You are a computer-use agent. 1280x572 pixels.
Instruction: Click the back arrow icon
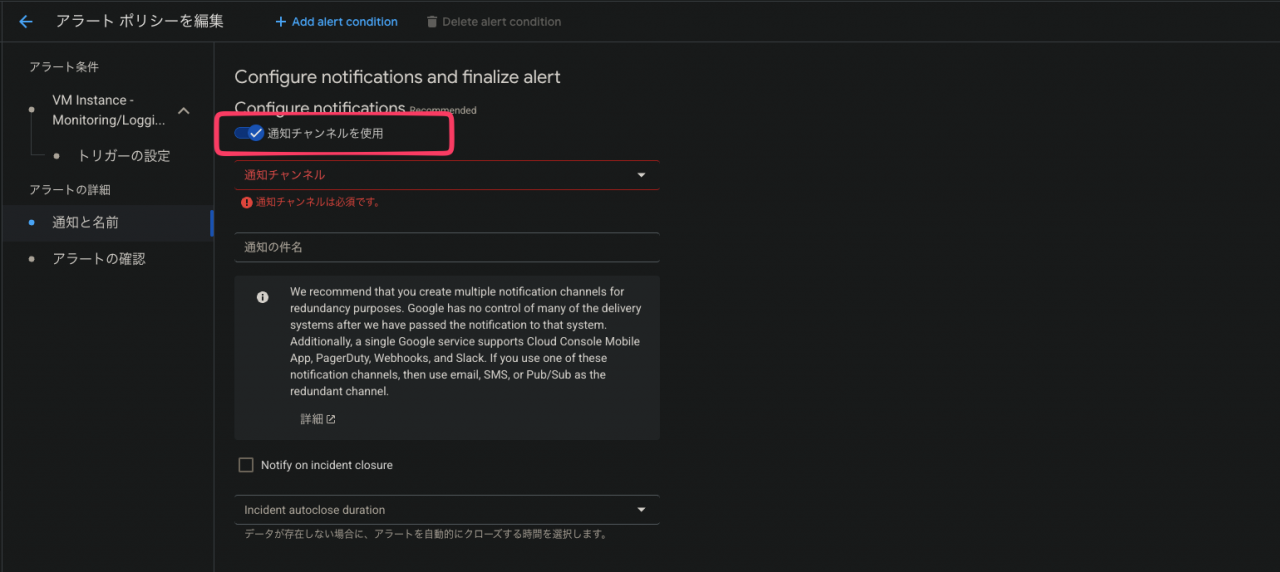click(x=26, y=22)
